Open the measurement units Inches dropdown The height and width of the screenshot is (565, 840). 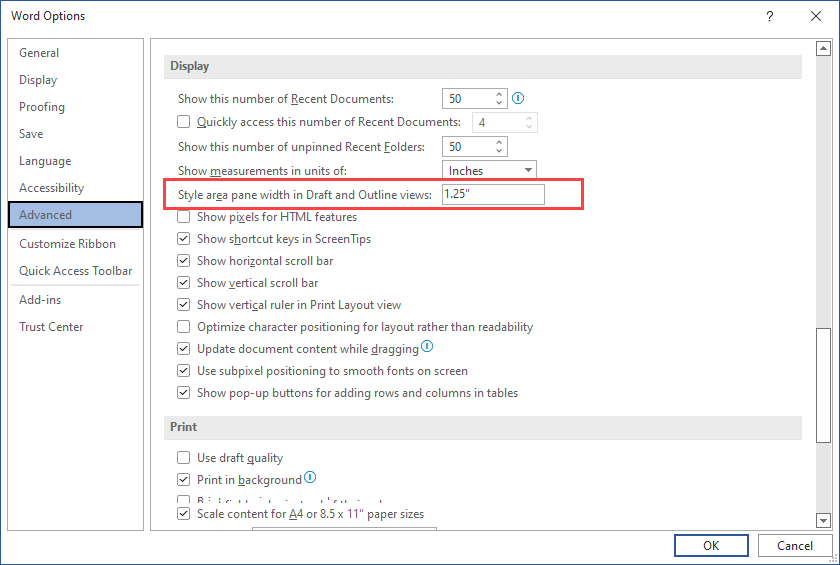489,170
